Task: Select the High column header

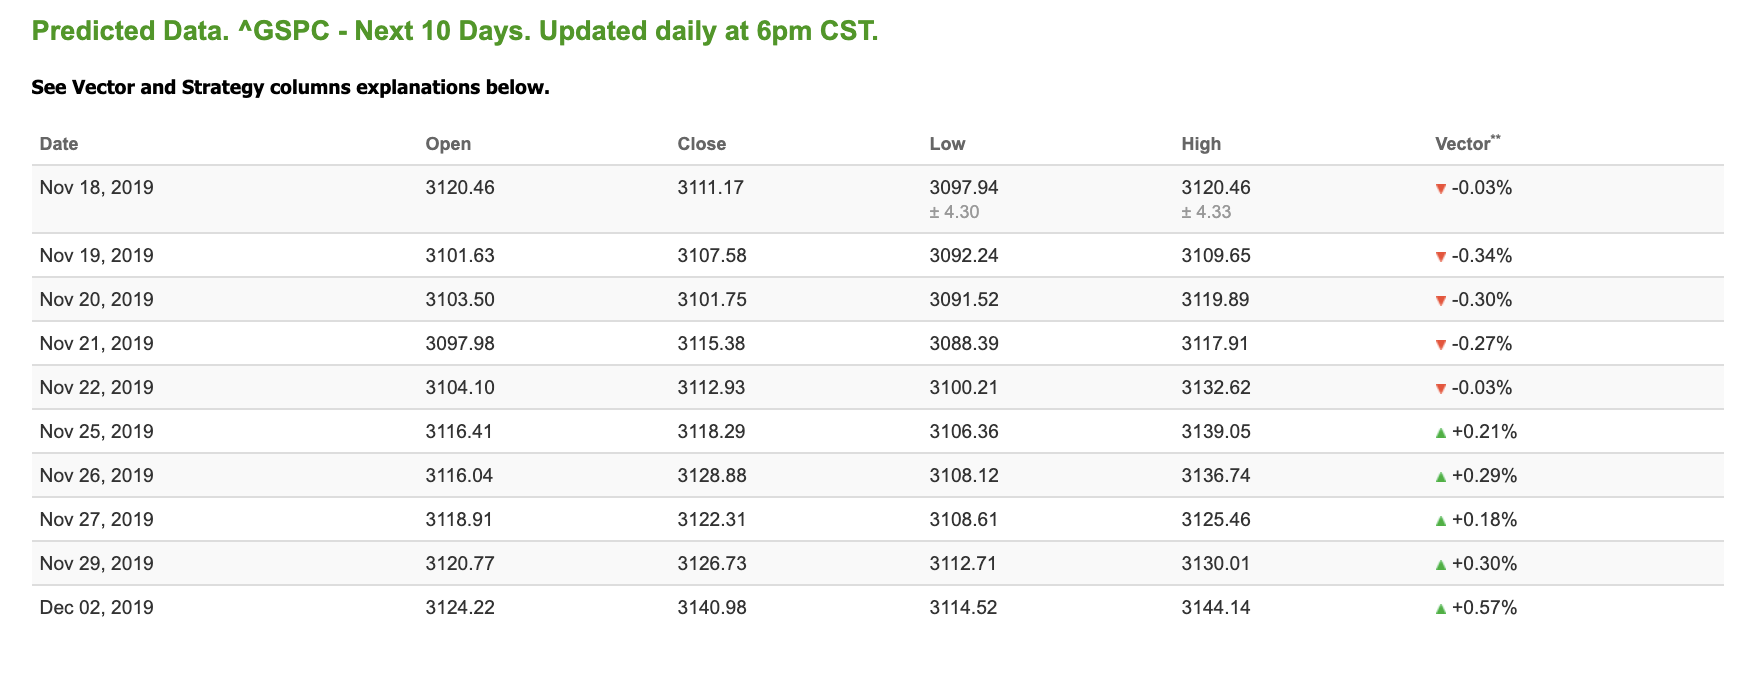Action: click(1201, 144)
